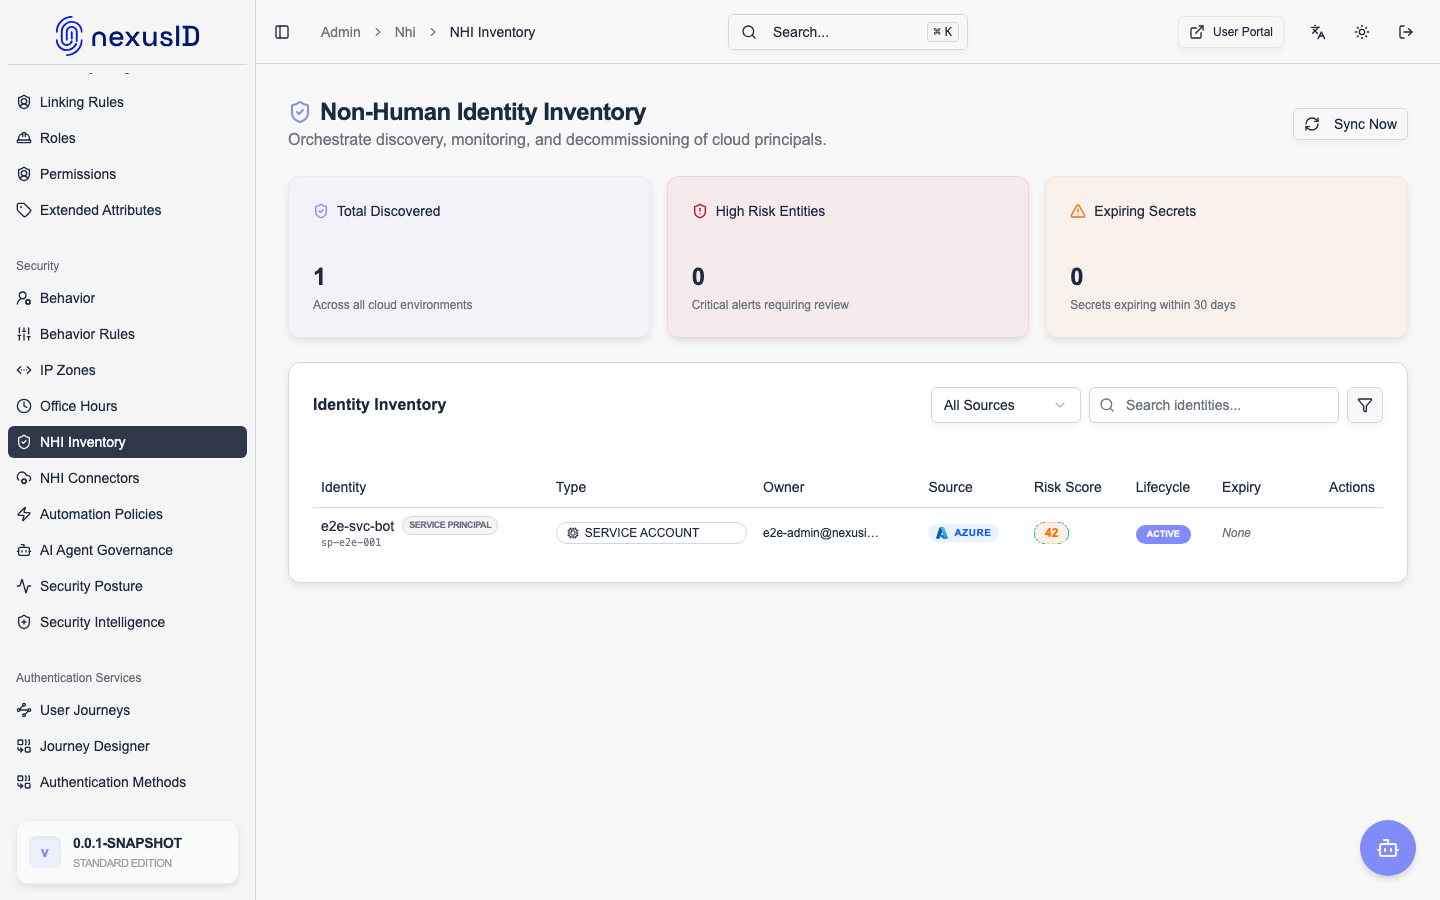Image resolution: width=1440 pixels, height=900 pixels.
Task: Click the Identity column header
Action: click(x=343, y=487)
